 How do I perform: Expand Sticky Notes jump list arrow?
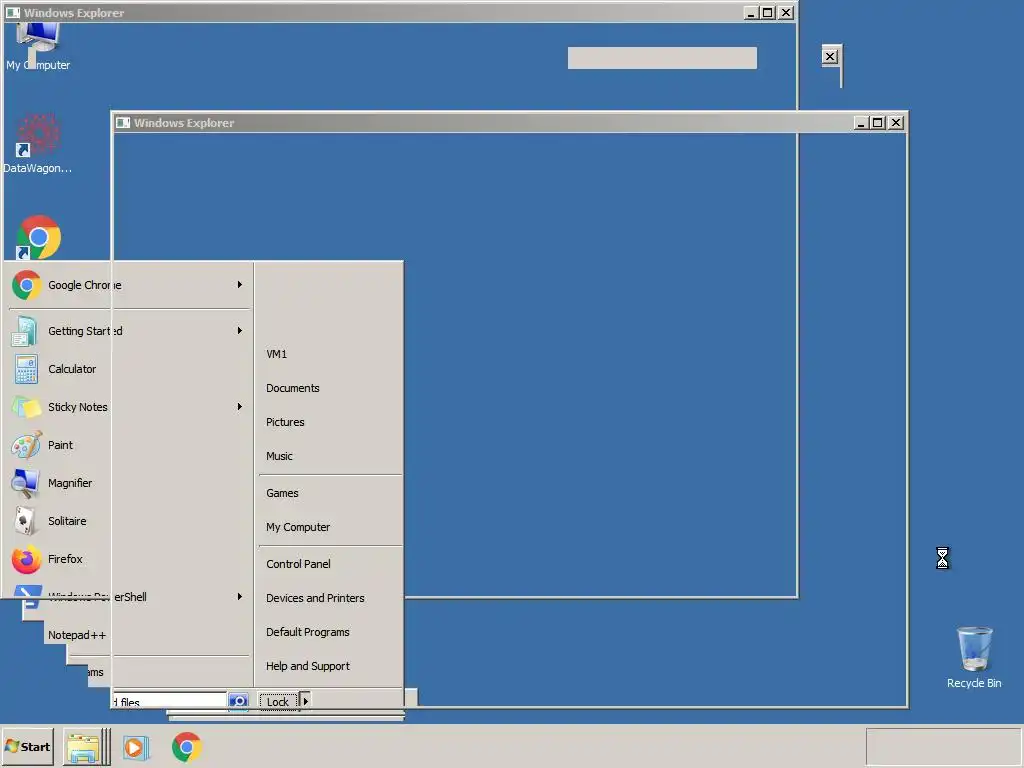click(240, 406)
